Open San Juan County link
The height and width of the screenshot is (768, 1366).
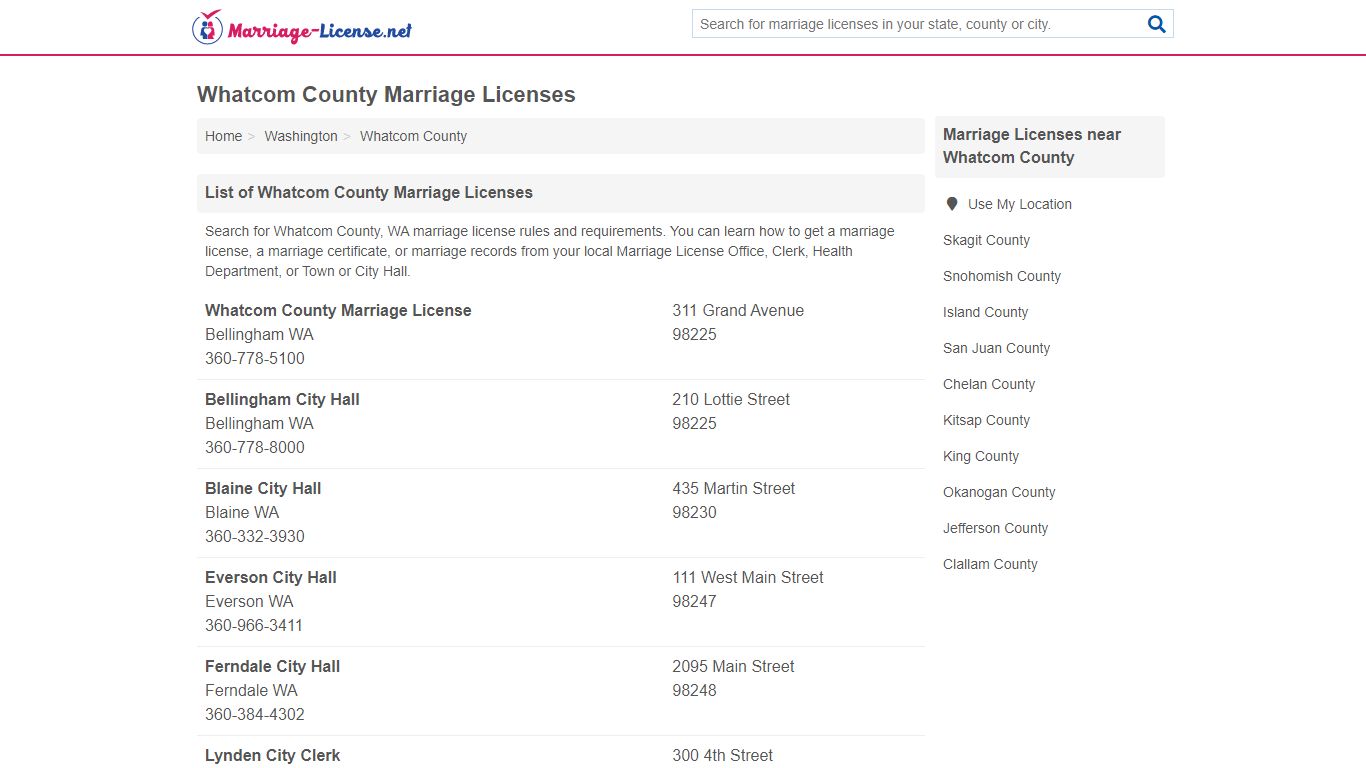point(996,348)
